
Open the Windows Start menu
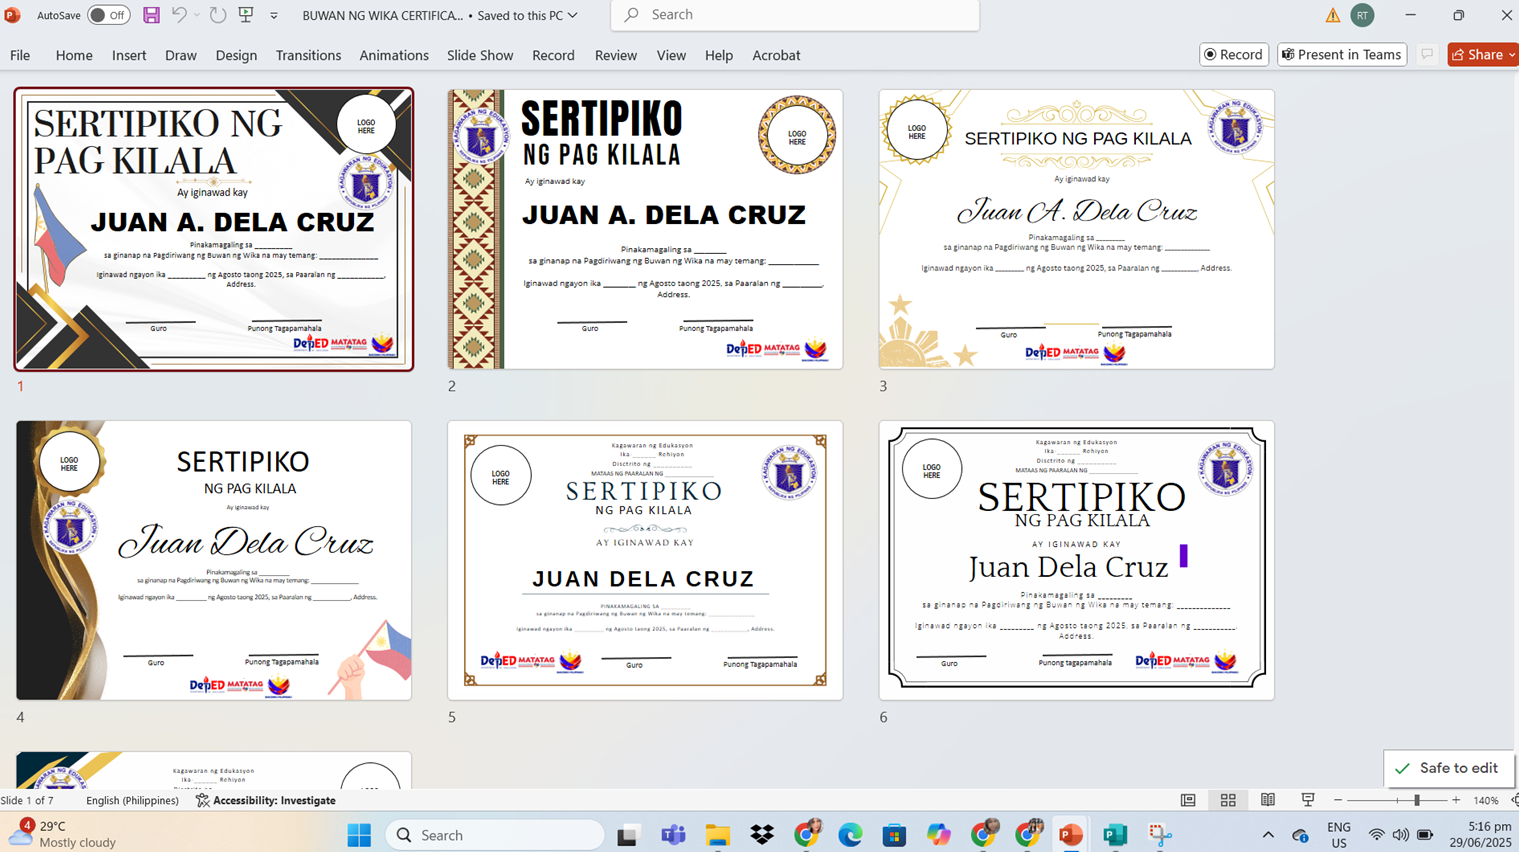[x=359, y=835]
